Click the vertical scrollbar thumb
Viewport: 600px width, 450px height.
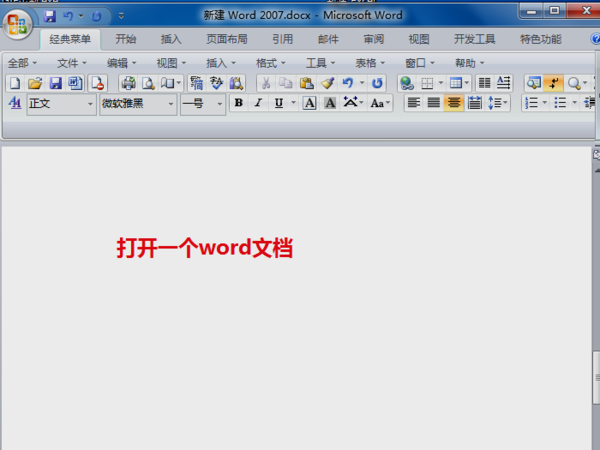[597, 378]
